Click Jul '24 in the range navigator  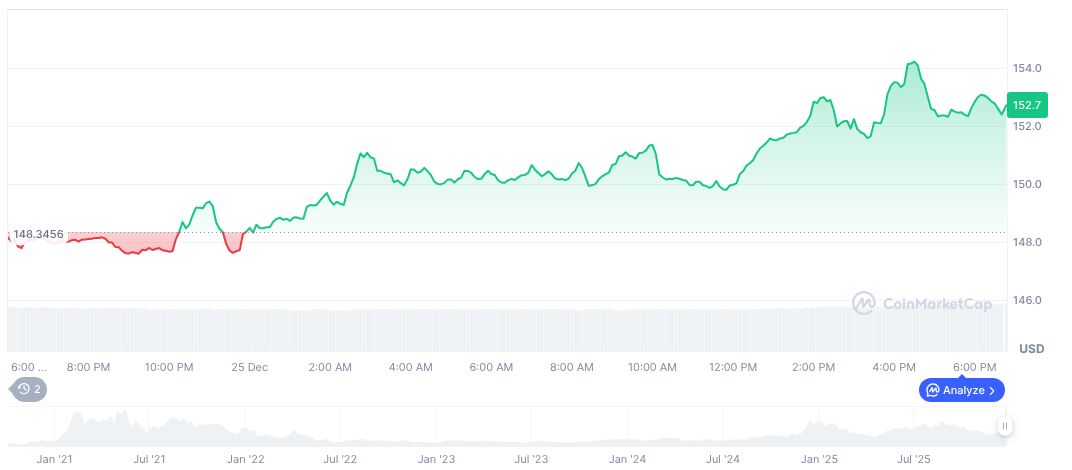point(722,459)
